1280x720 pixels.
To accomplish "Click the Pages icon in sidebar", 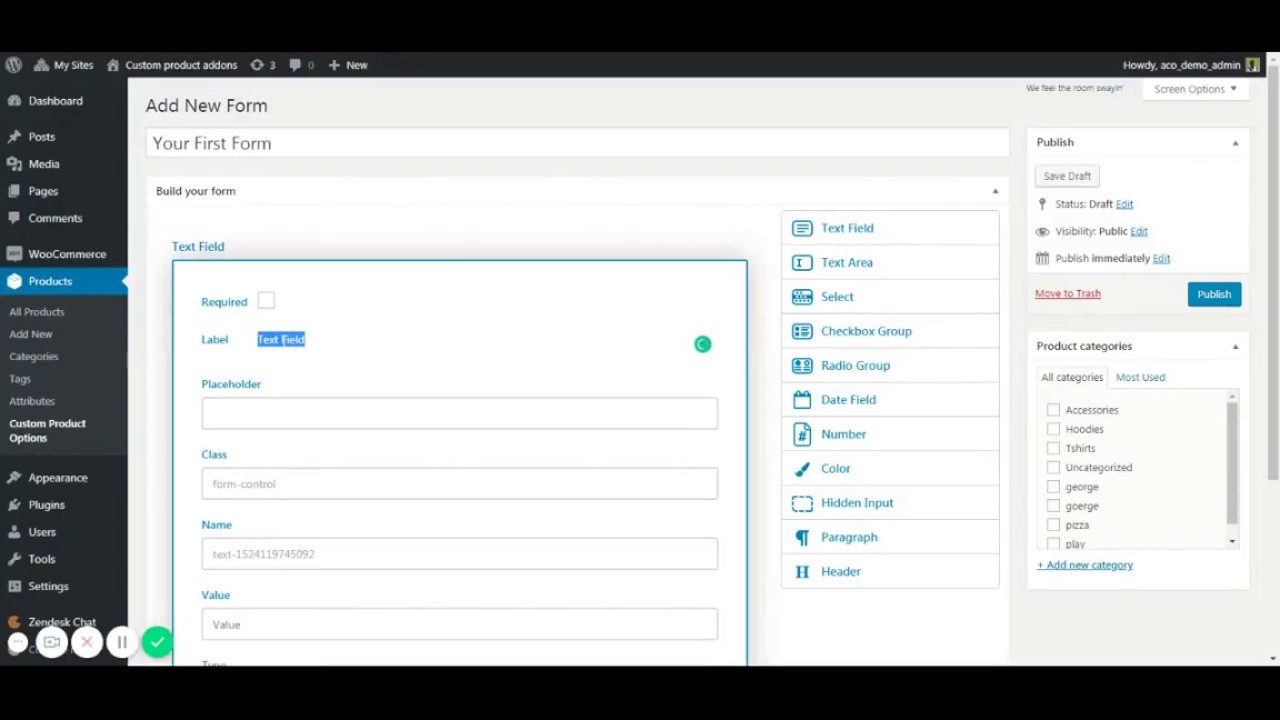I will (14, 191).
